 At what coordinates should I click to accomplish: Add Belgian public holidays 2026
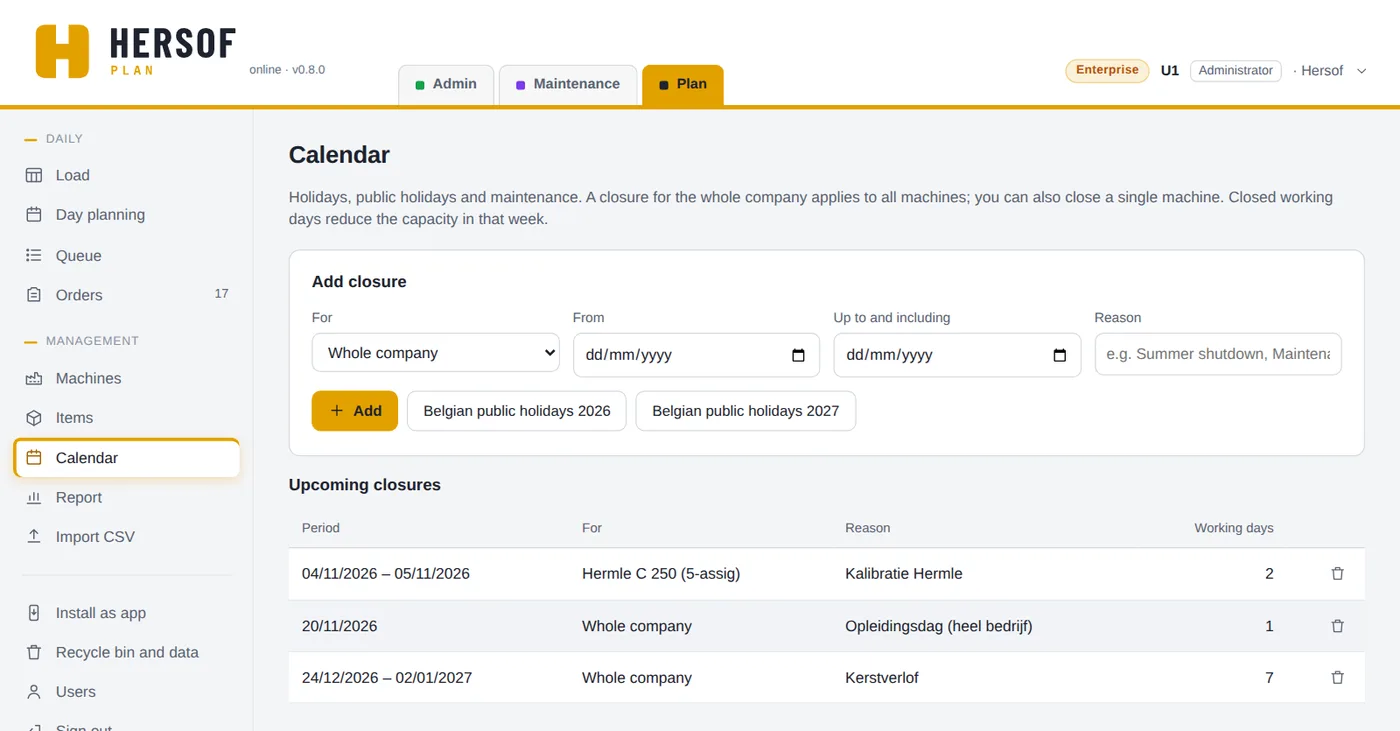coord(517,411)
